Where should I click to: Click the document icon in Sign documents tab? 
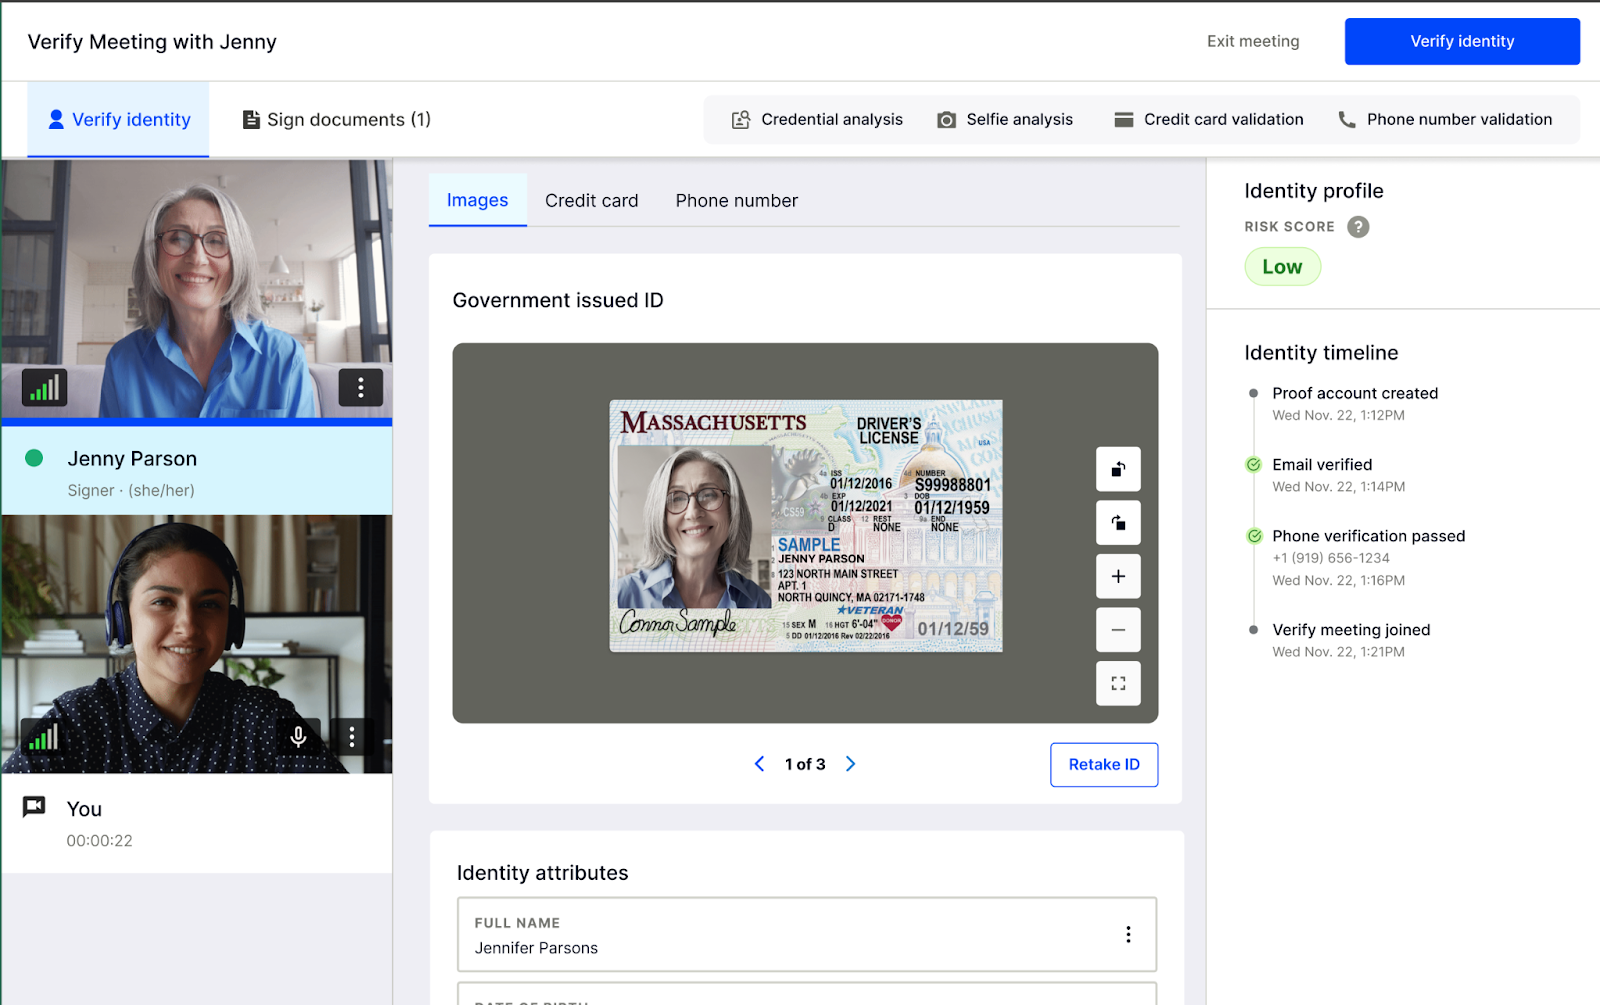click(x=251, y=120)
